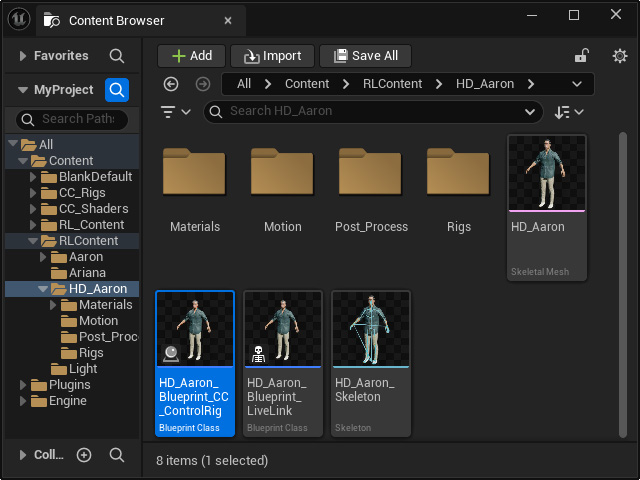This screenshot has height=480, width=640.
Task: Select HD_Aaron_Blueprint_LiveLink asset
Action: coord(283,364)
